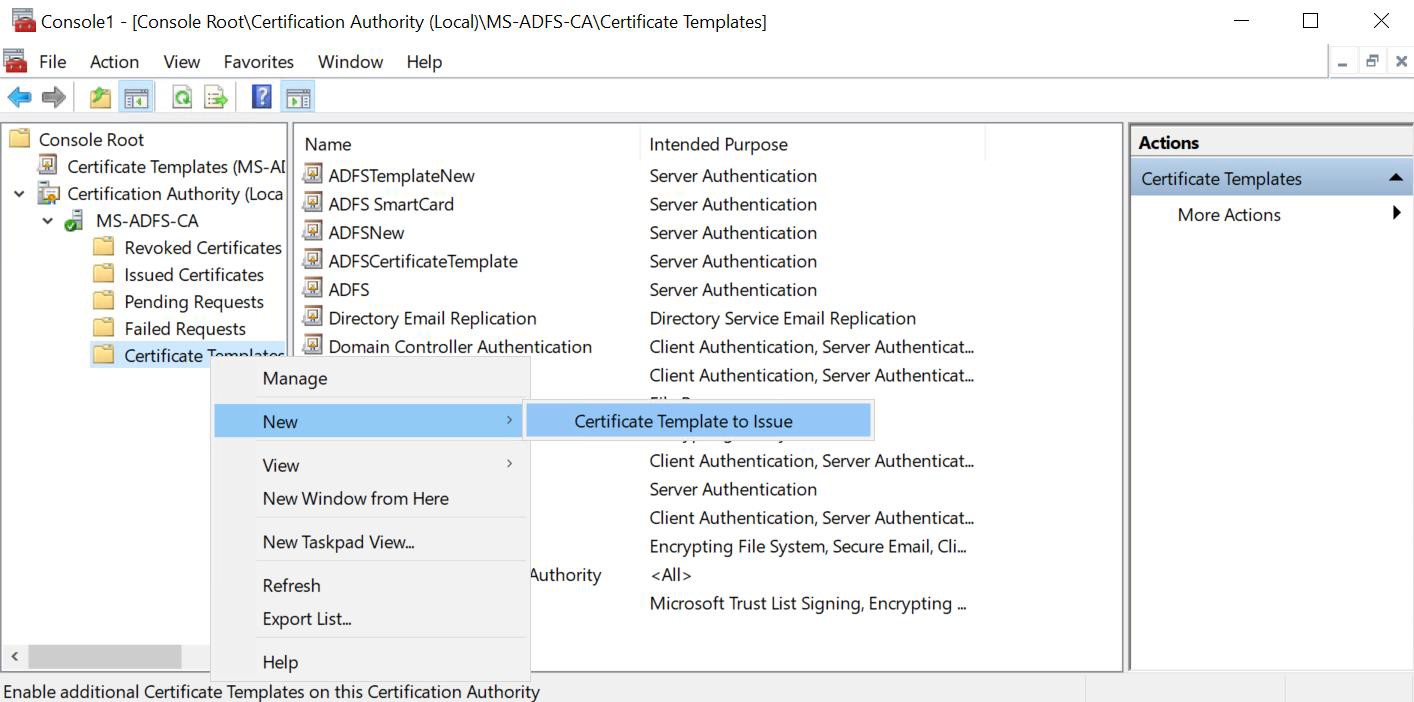
Task: Click the Refresh toolbar icon
Action: click(182, 97)
